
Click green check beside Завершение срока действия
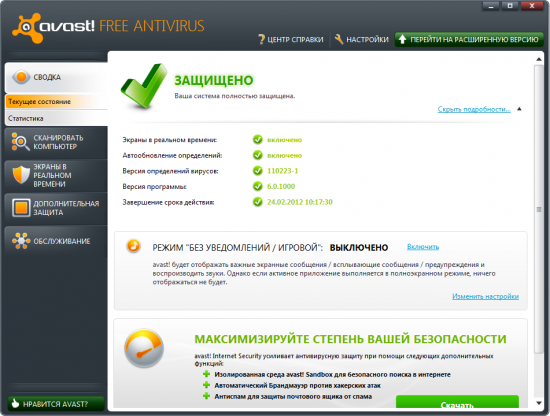[x=258, y=202]
